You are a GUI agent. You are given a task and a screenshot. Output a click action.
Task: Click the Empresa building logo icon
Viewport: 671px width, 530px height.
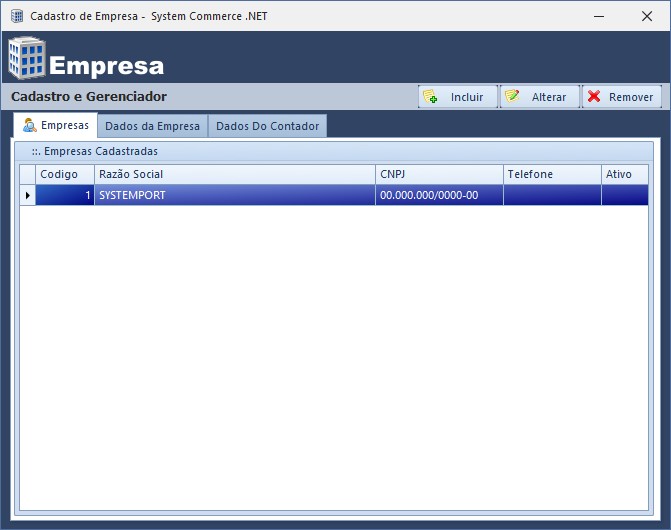pyautogui.click(x=27, y=58)
